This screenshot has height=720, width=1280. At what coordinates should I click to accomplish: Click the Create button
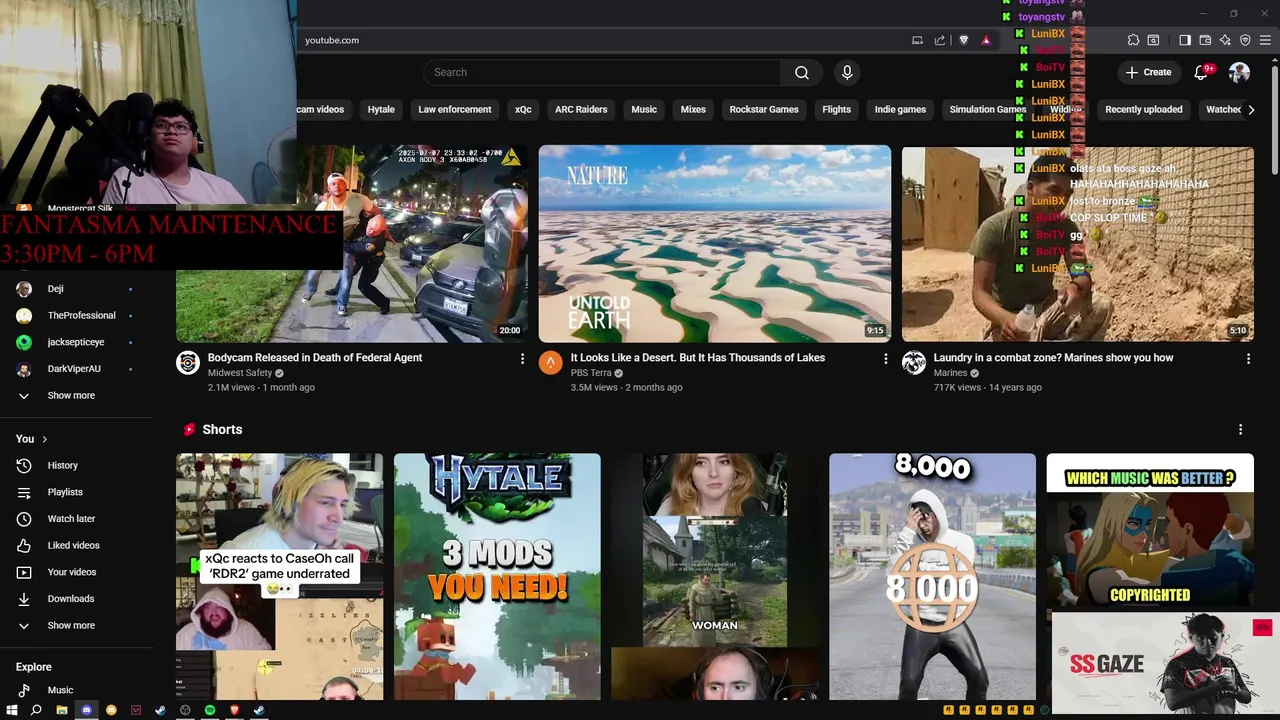pyautogui.click(x=1148, y=72)
